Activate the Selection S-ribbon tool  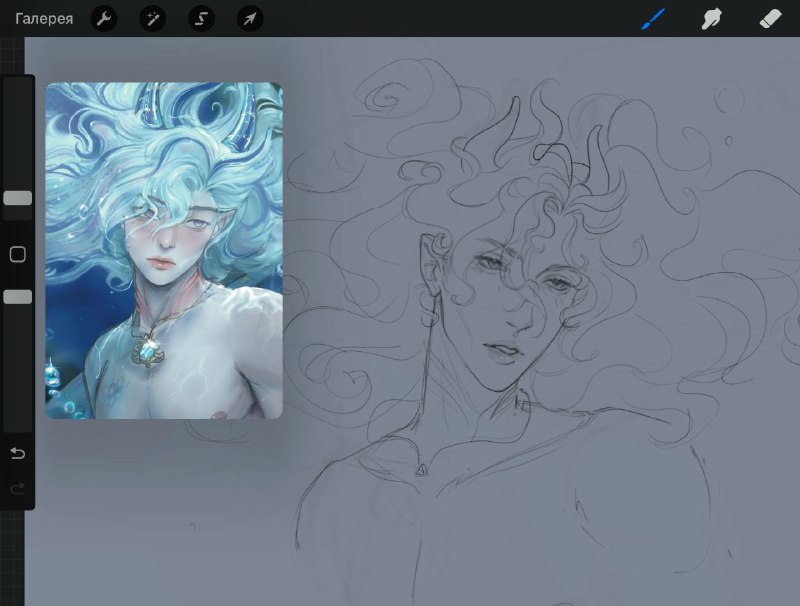202,19
